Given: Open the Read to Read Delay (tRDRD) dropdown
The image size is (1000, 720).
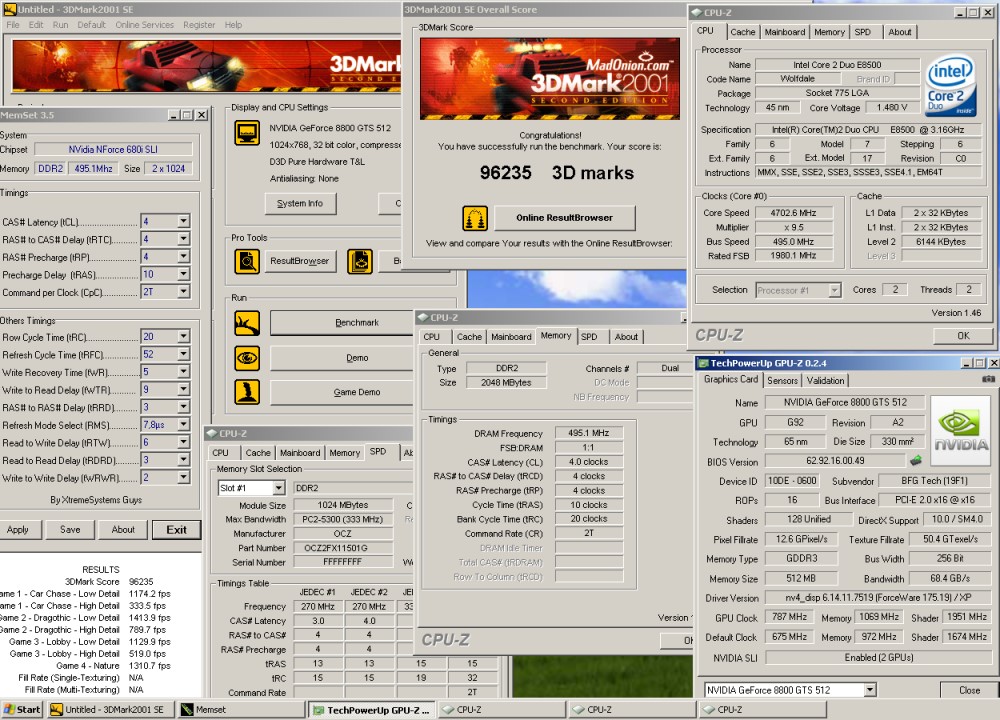Looking at the screenshot, I should pos(183,460).
